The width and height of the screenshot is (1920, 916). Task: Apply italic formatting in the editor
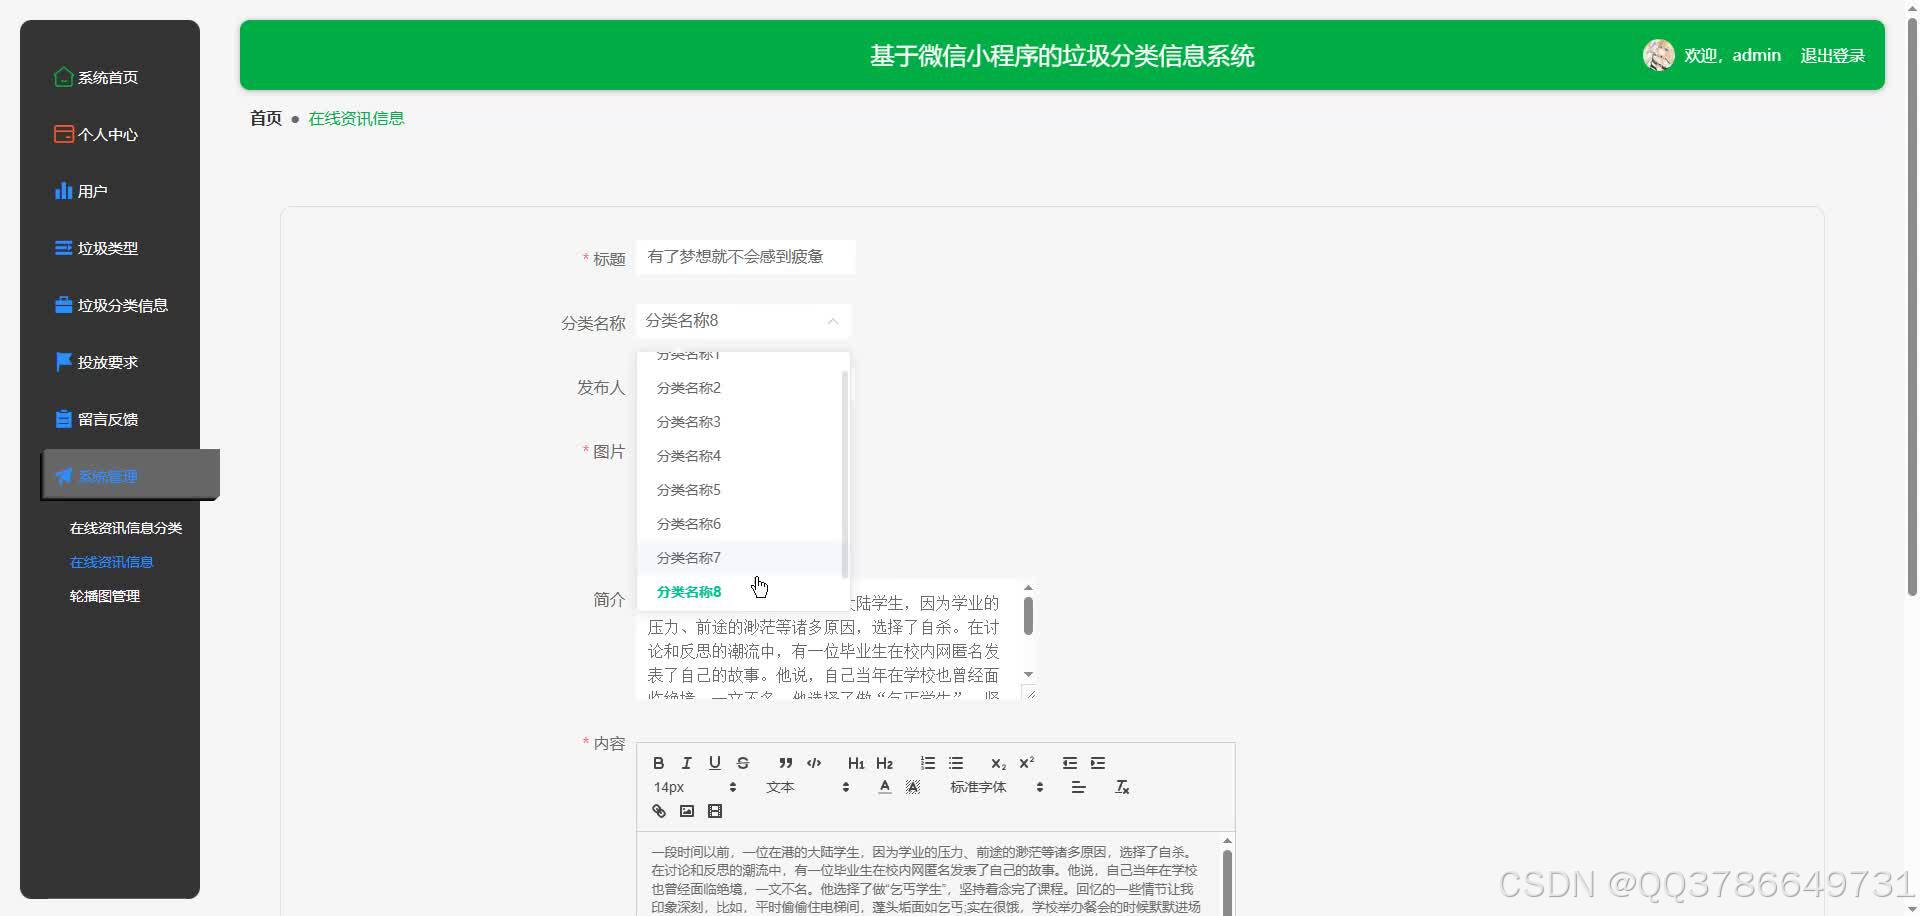pos(686,762)
